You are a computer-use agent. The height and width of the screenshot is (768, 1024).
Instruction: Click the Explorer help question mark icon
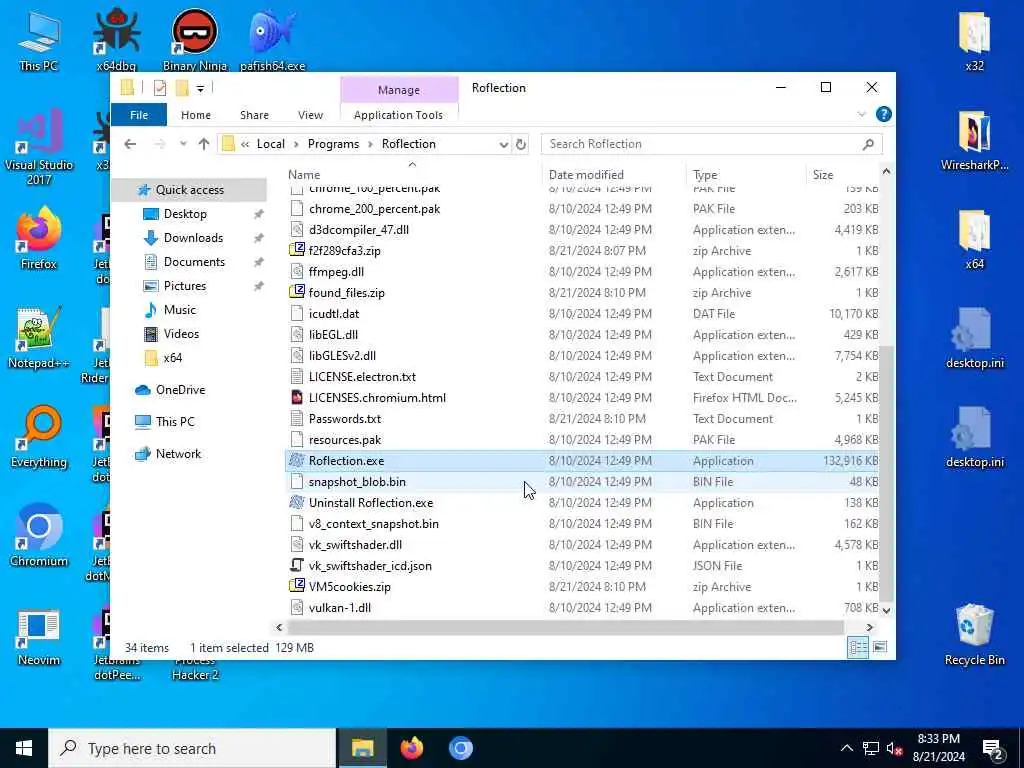click(x=884, y=114)
